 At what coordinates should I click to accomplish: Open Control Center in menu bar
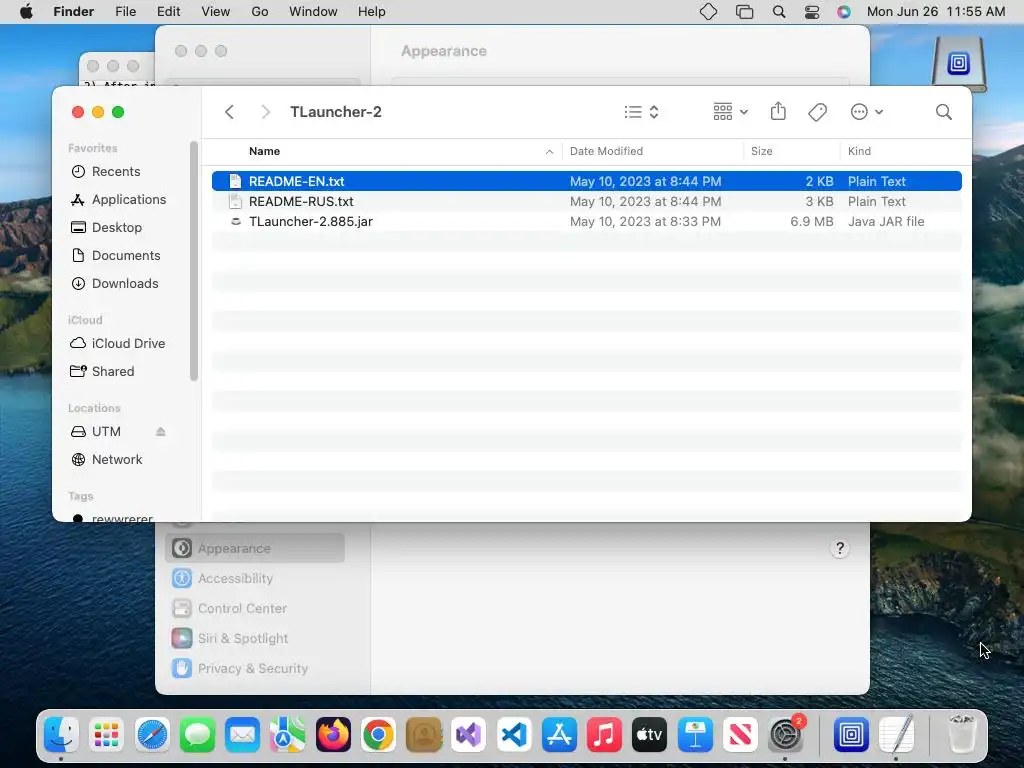812,12
